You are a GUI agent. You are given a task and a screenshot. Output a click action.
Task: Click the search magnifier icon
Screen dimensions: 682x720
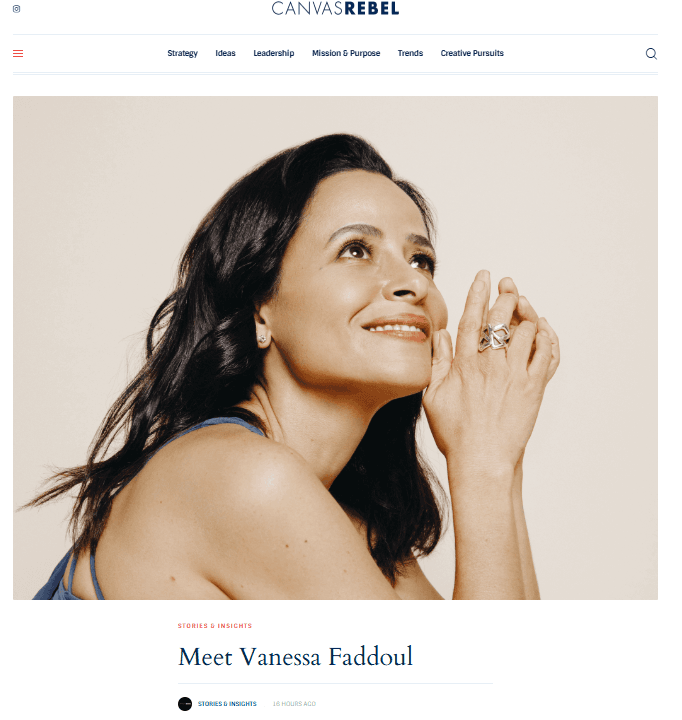pyautogui.click(x=651, y=54)
